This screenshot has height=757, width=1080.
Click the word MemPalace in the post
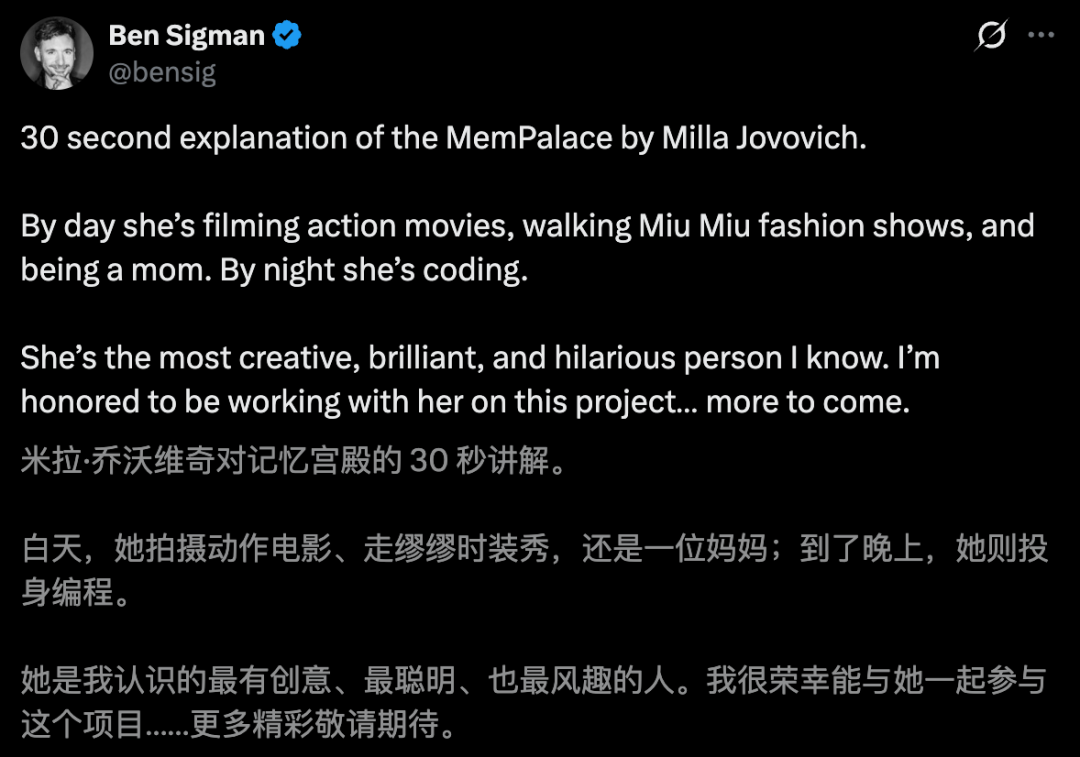tap(528, 138)
